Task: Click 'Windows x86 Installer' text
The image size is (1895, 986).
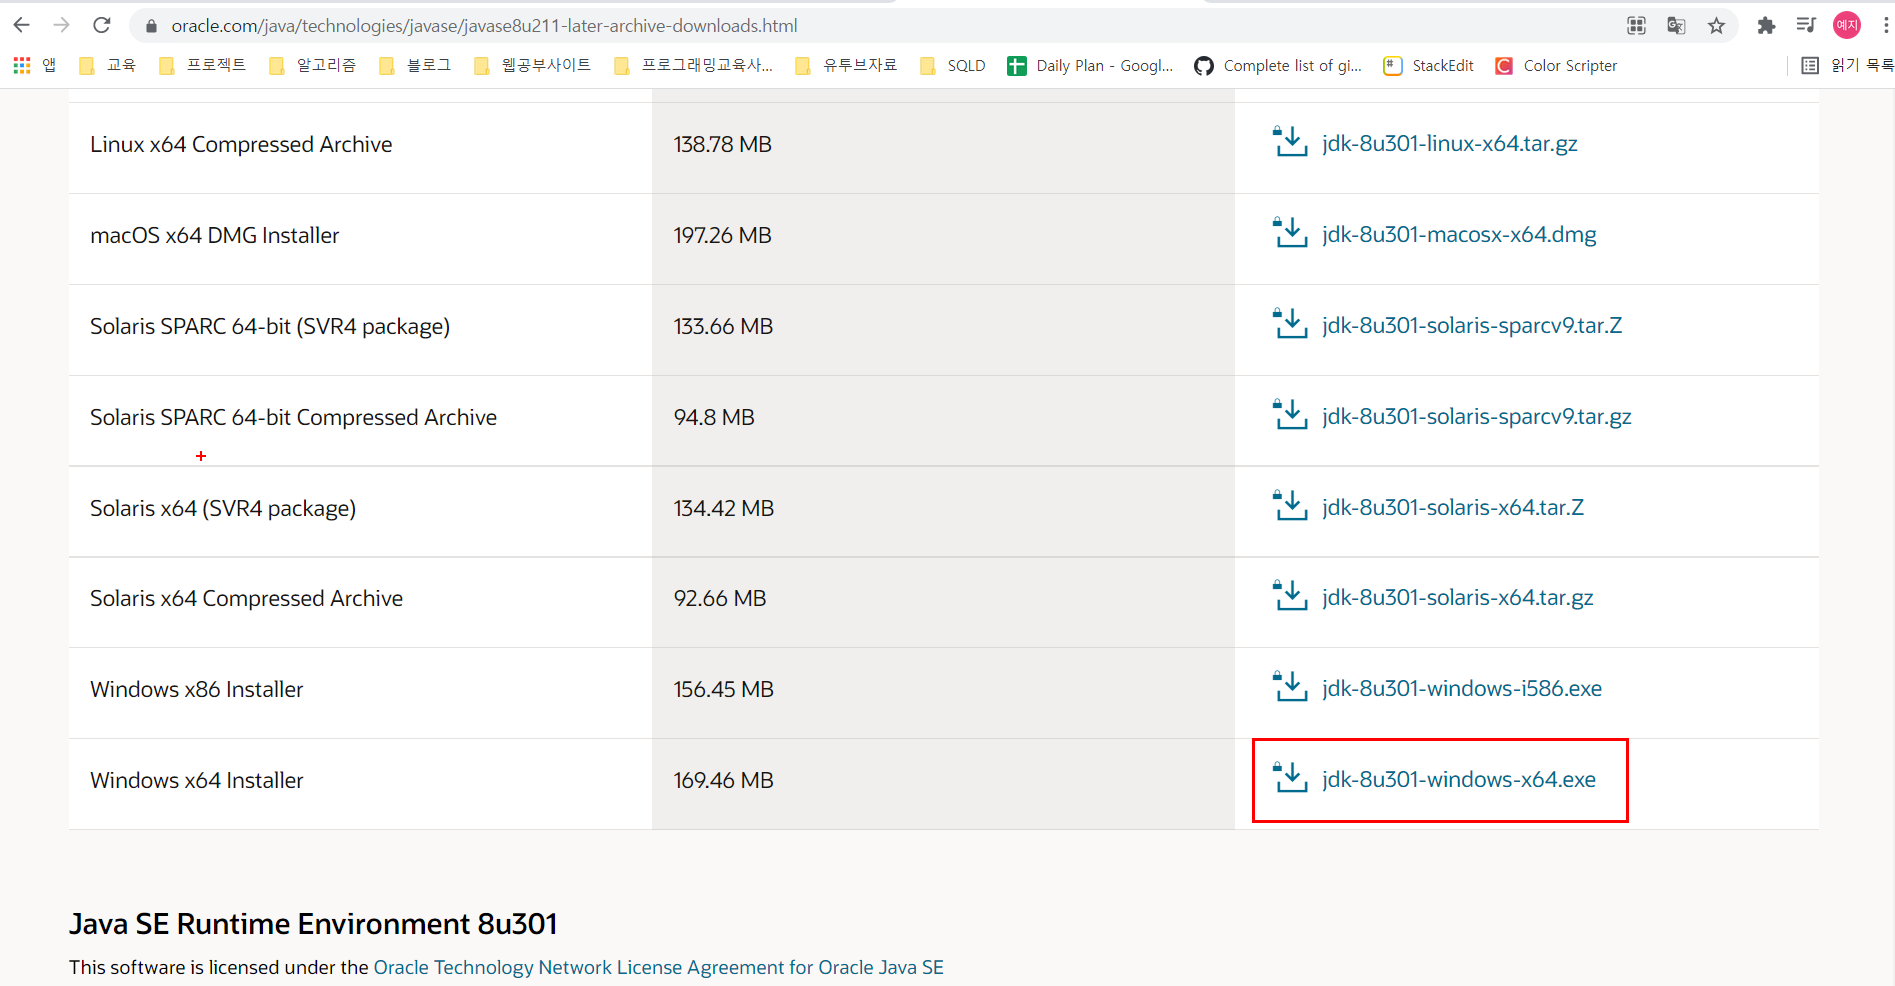Action: (x=196, y=689)
